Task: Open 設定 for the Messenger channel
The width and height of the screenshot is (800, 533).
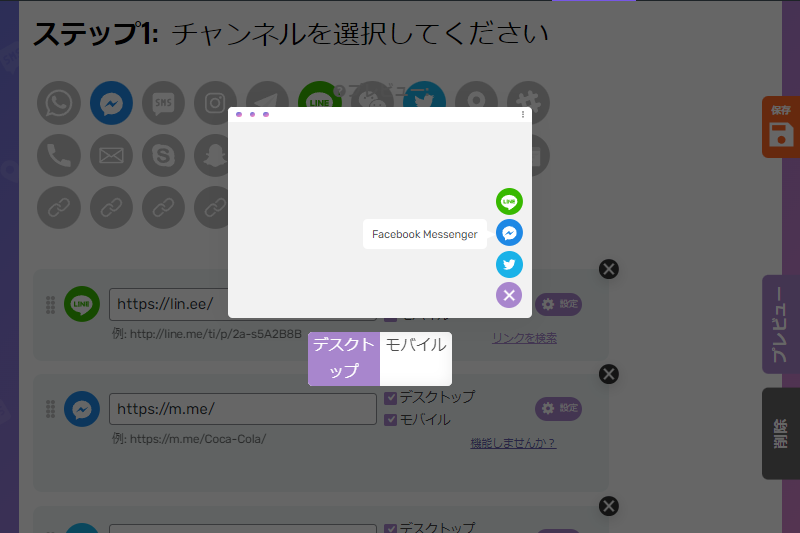Action: 559,409
